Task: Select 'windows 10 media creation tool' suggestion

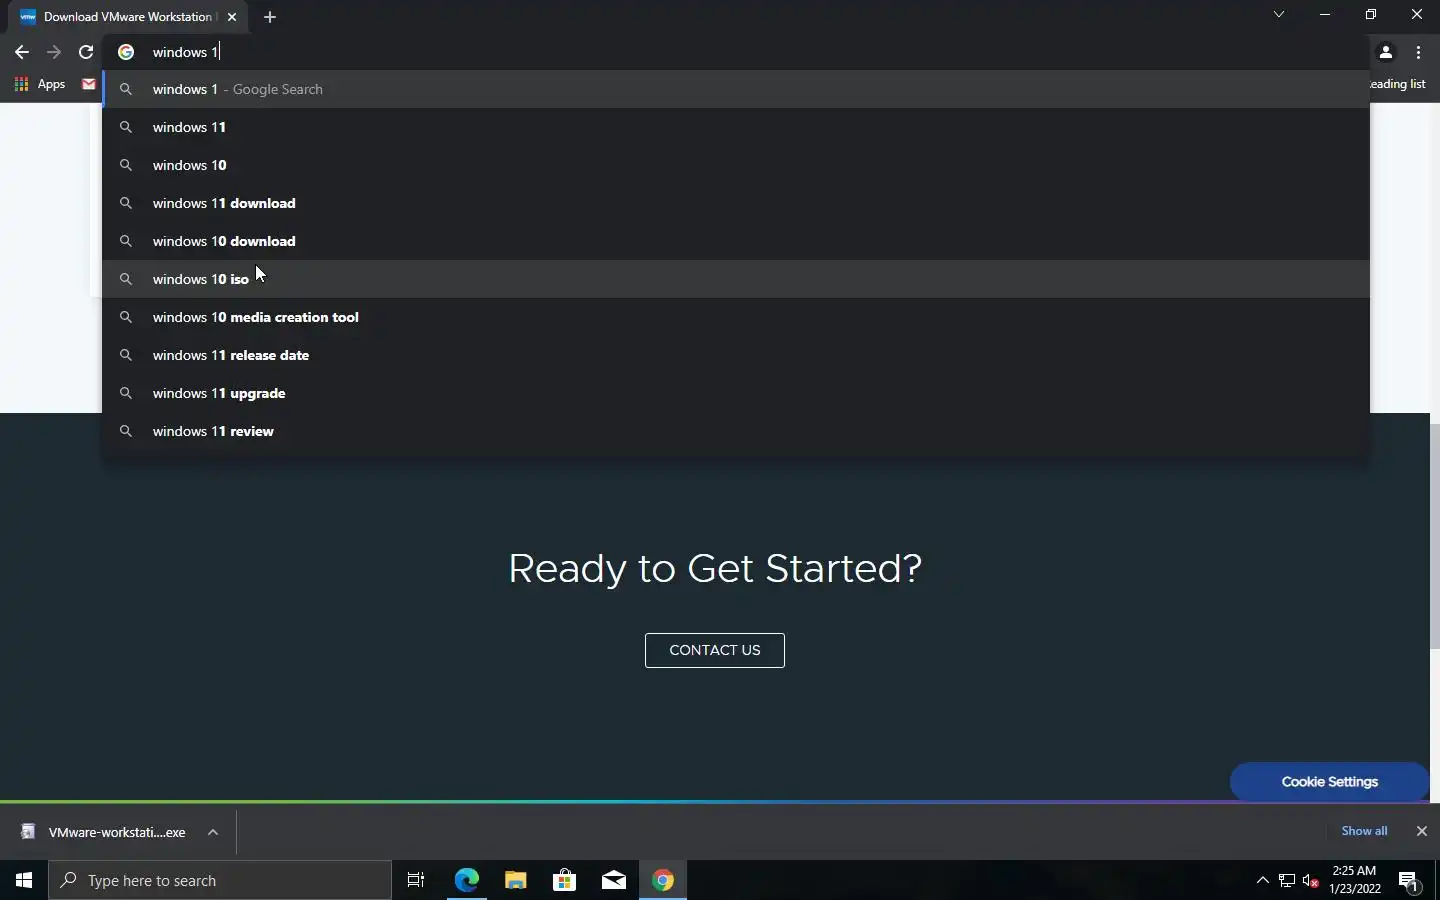Action: click(x=736, y=317)
